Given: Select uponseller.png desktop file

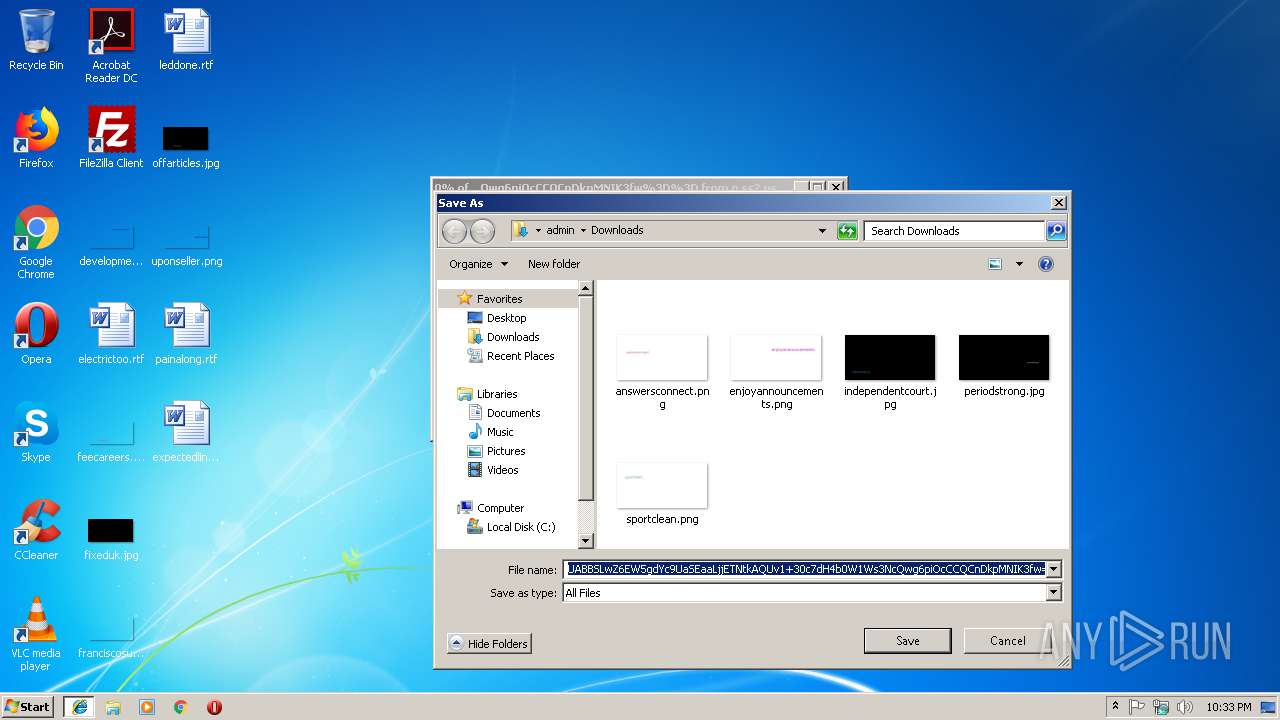Looking at the screenshot, I should pos(186,248).
